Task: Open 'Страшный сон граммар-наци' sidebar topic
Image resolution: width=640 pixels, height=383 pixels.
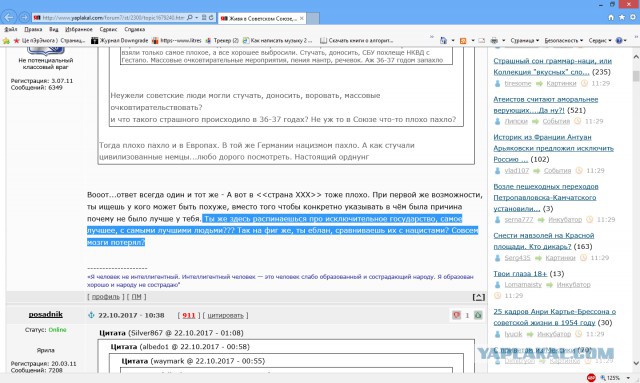Action: [552, 66]
